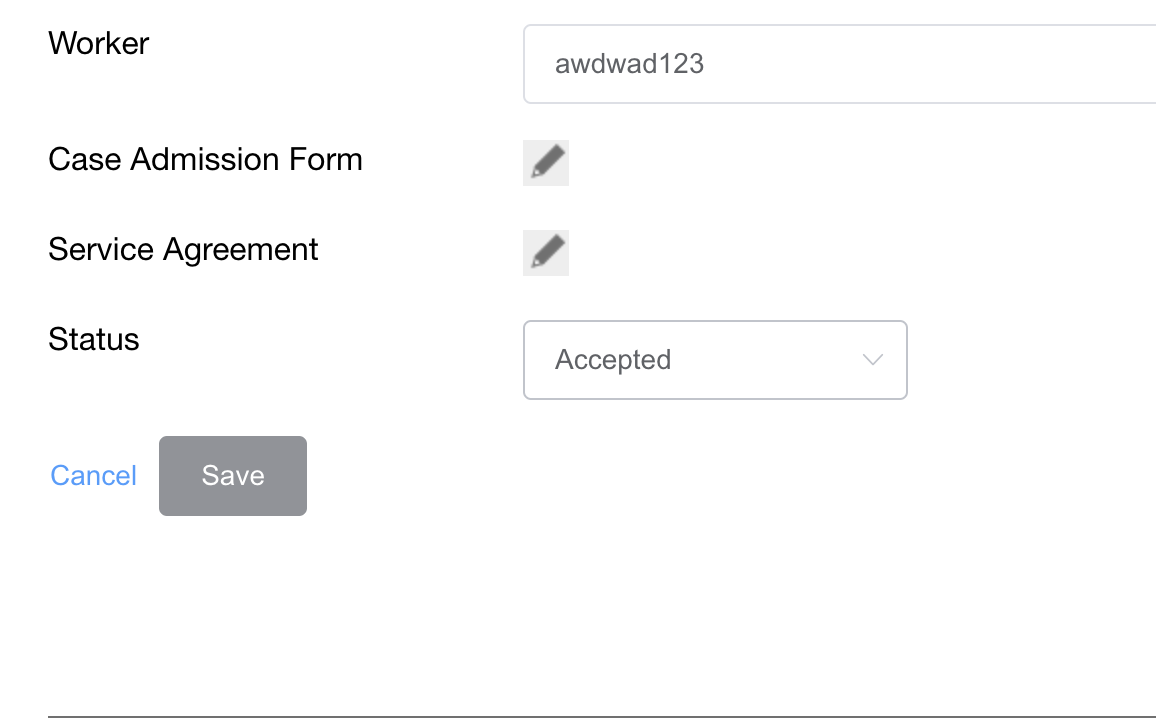This screenshot has width=1156, height=724.
Task: Click the Case Admission Form label
Action: [x=205, y=160]
